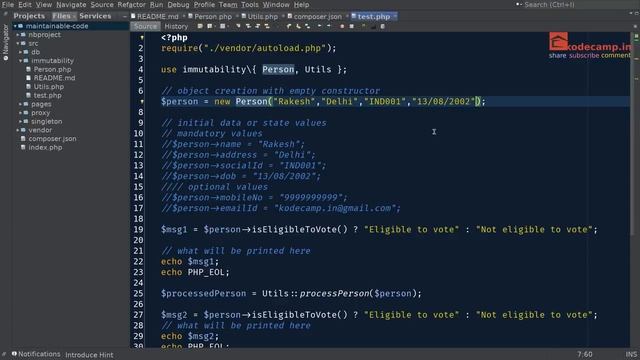
Task: Expand the db folder
Action: [x=20, y=52]
